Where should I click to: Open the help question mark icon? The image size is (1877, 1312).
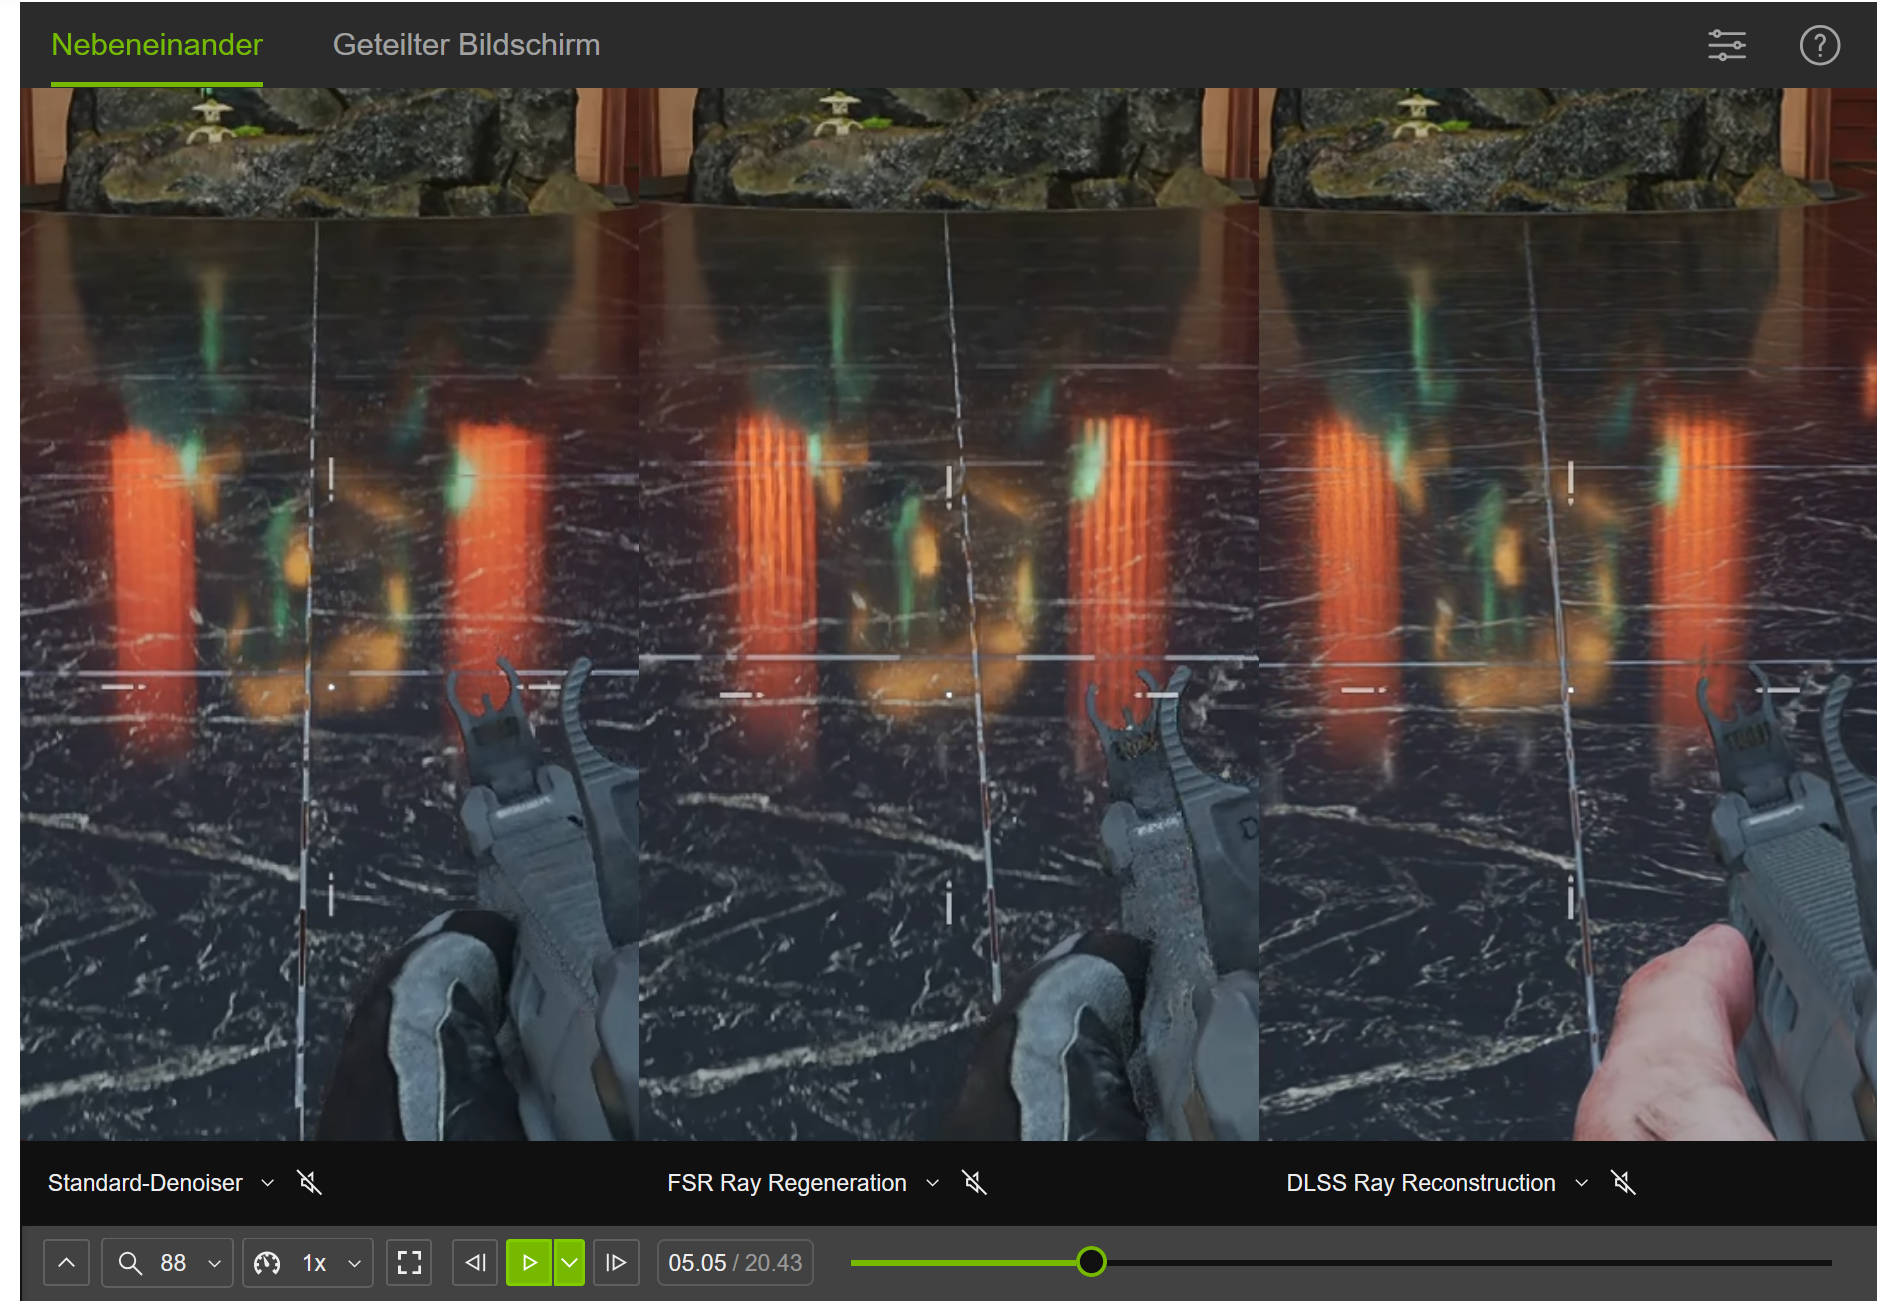[1819, 45]
